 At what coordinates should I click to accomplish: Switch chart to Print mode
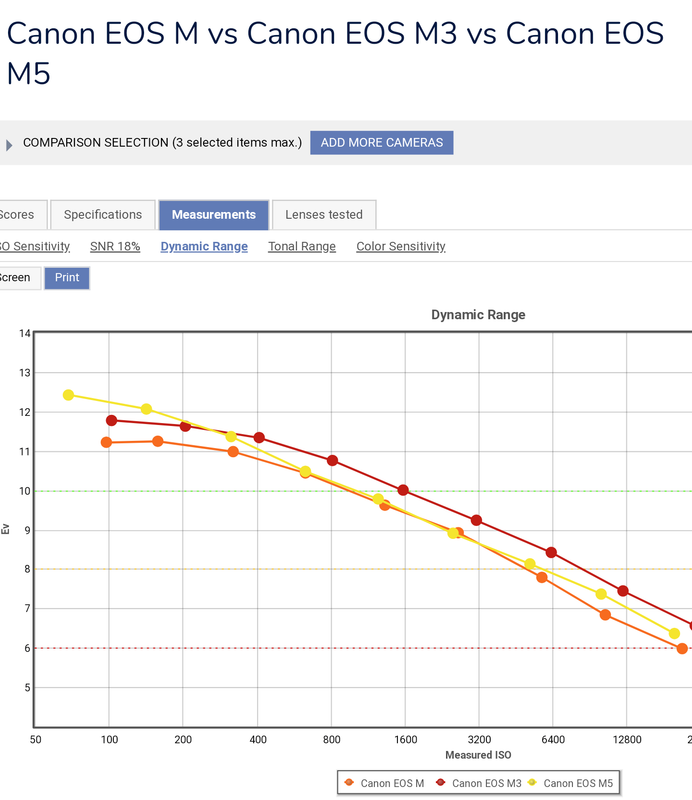pos(67,278)
